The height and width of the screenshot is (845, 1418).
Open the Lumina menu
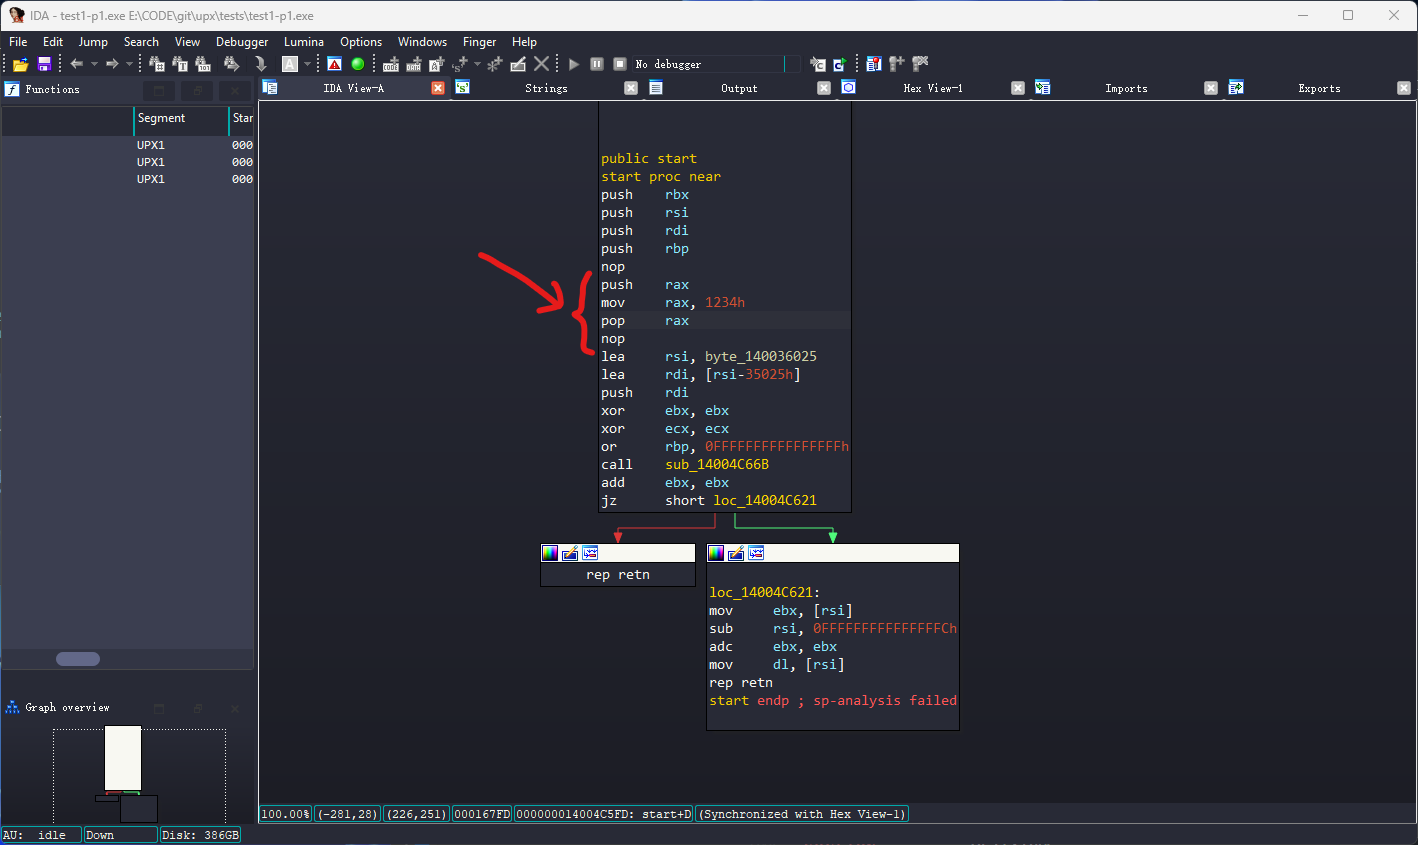click(303, 42)
